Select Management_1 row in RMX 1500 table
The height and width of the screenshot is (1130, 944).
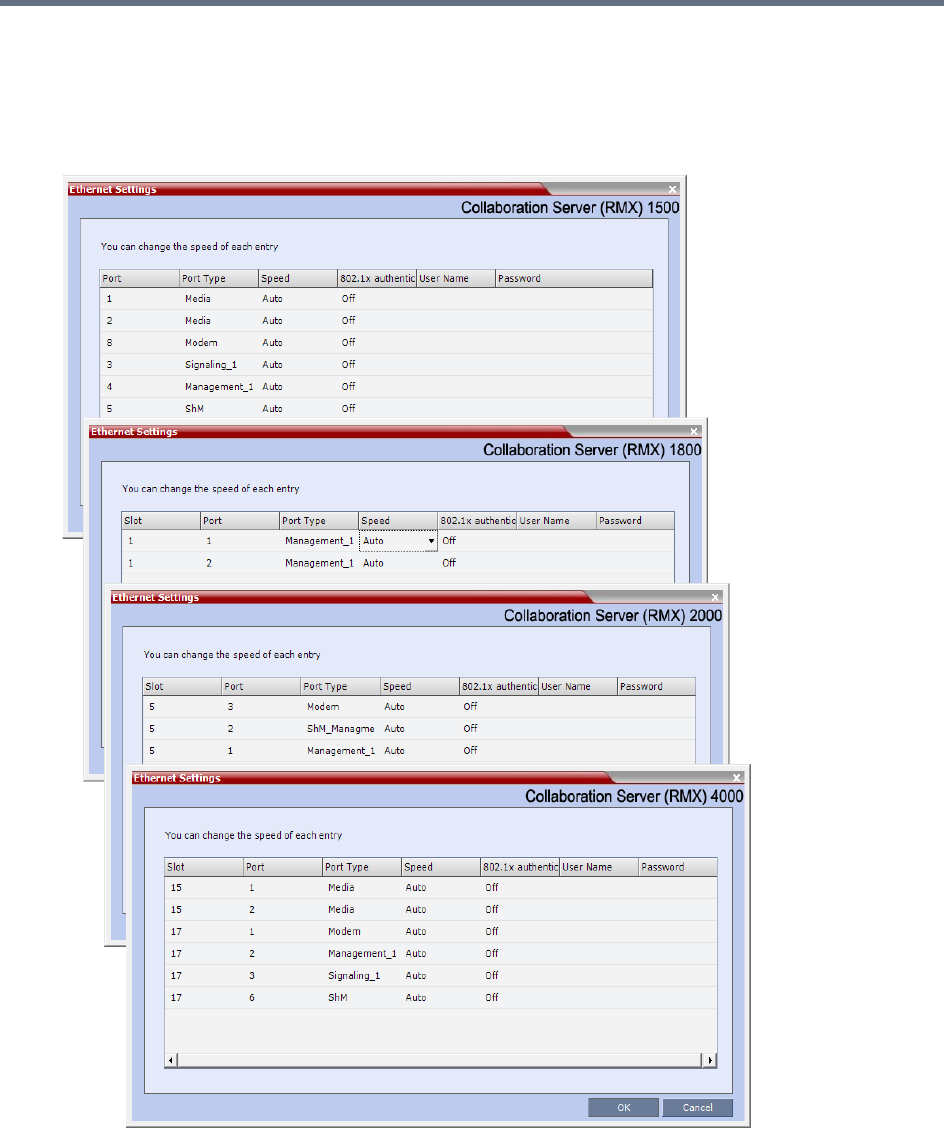pyautogui.click(x=376, y=387)
